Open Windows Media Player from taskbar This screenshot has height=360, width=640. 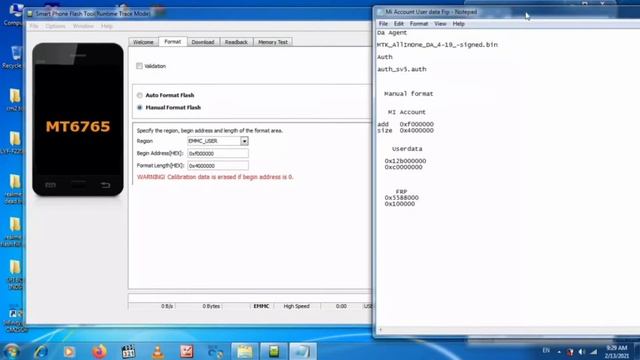click(69, 351)
